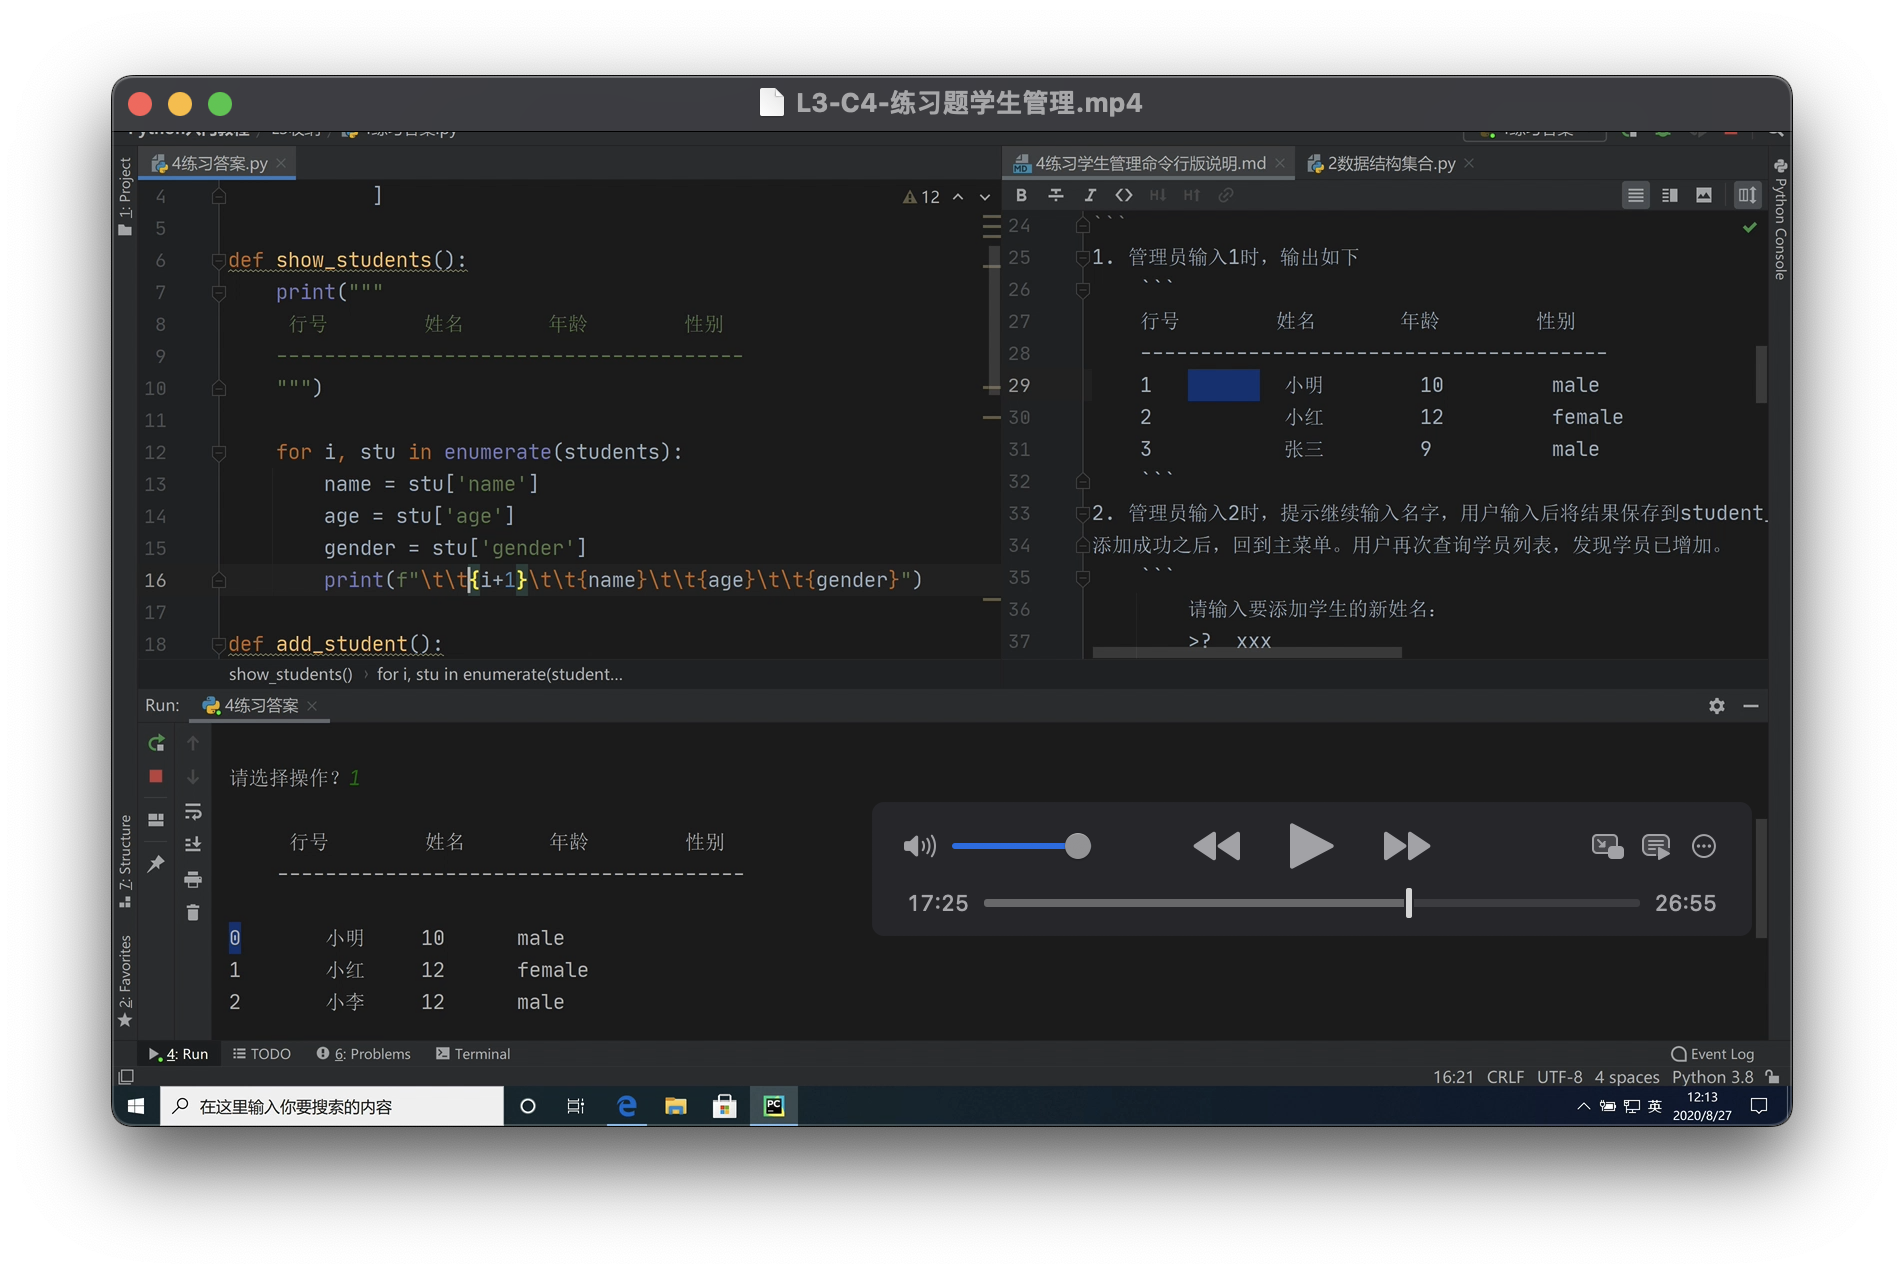Viewport: 1904px width, 1274px height.
Task: Open the Structure tool window tab
Action: [125, 860]
